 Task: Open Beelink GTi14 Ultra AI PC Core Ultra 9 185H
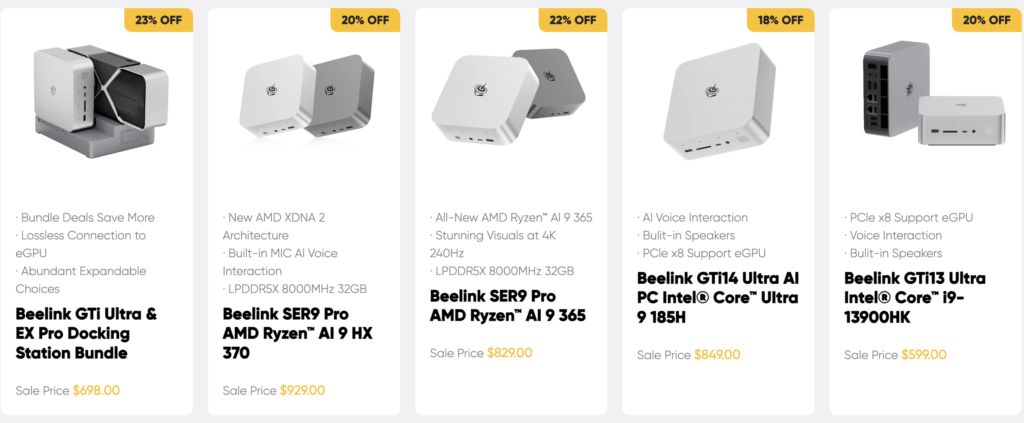point(718,297)
